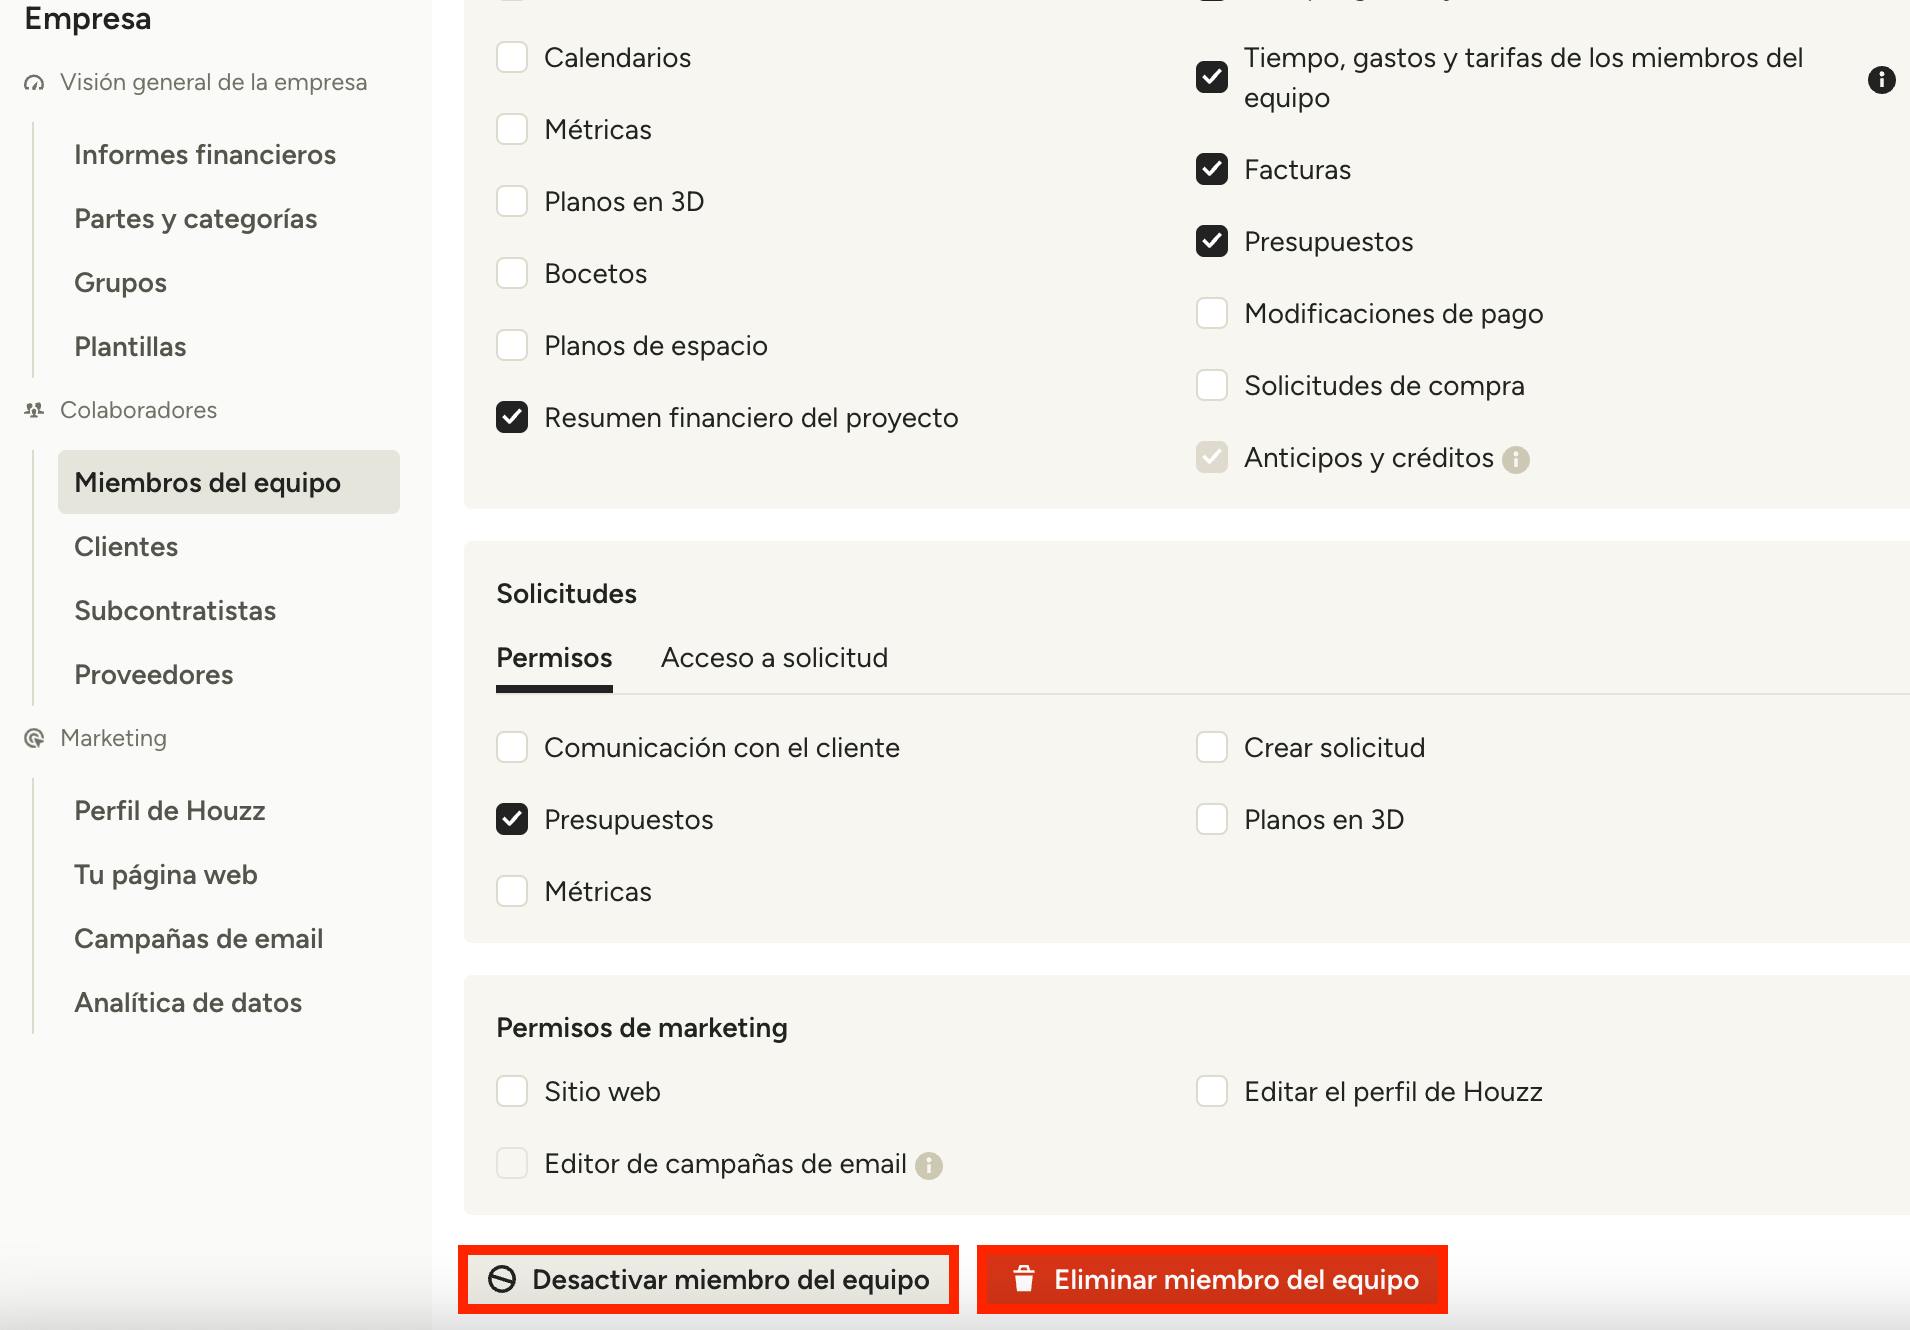Select the Permisos tab
1910x1330 pixels.
pos(554,658)
